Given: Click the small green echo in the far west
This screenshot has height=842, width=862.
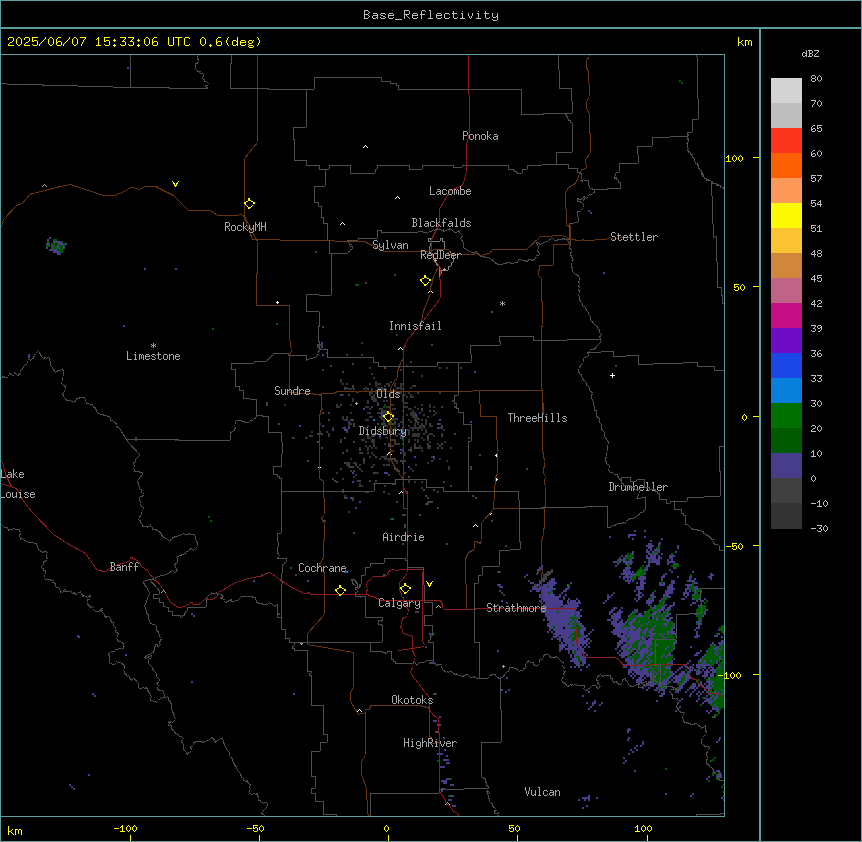Looking at the screenshot, I should click(56, 245).
